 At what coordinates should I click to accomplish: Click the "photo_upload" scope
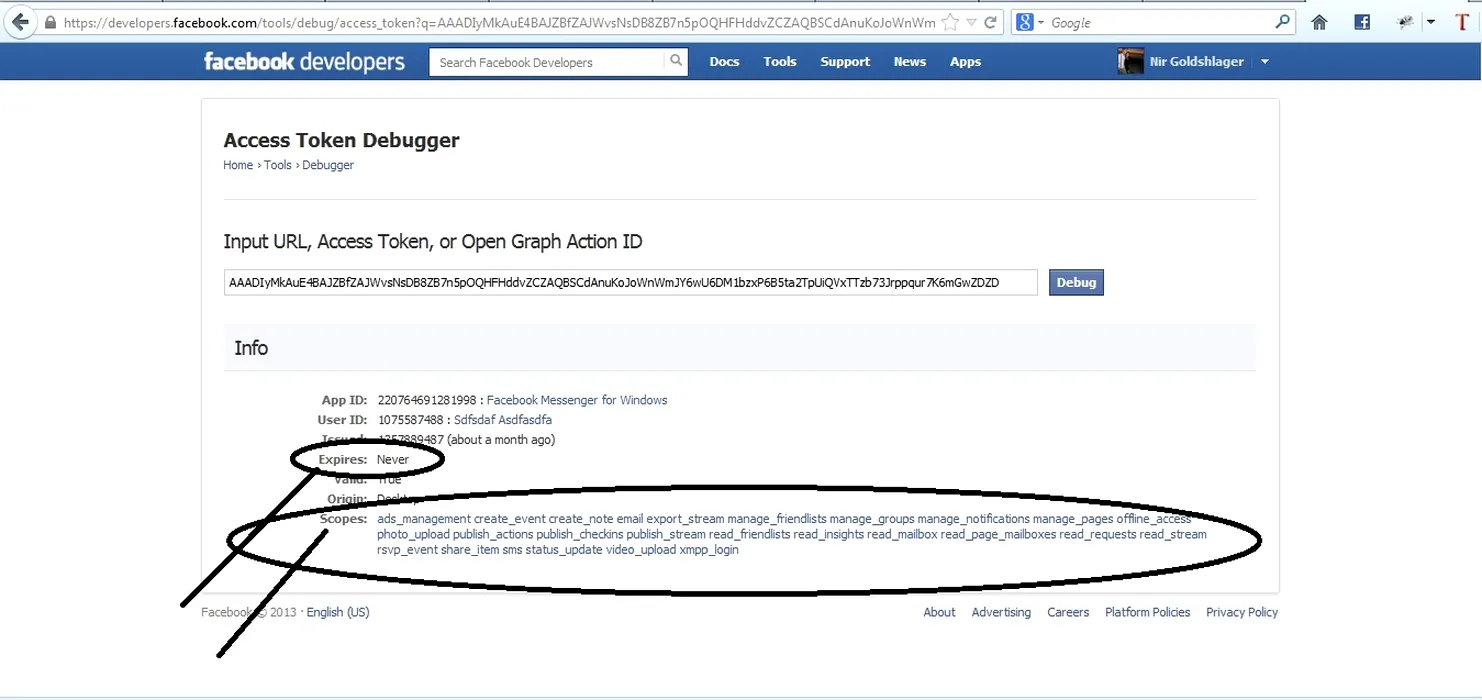pyautogui.click(x=413, y=535)
